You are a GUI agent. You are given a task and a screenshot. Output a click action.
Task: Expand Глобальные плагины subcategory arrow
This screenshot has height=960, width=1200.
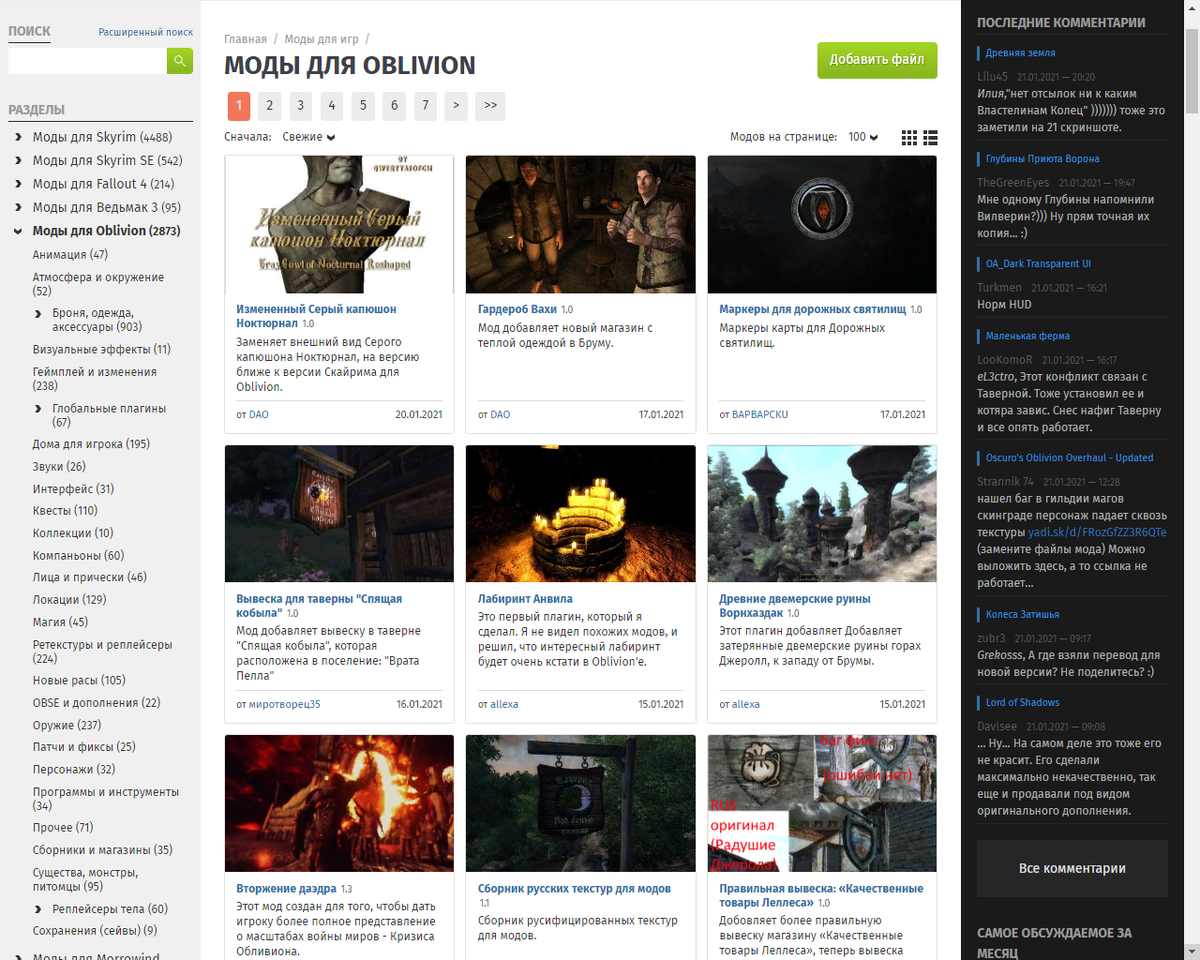(39, 408)
